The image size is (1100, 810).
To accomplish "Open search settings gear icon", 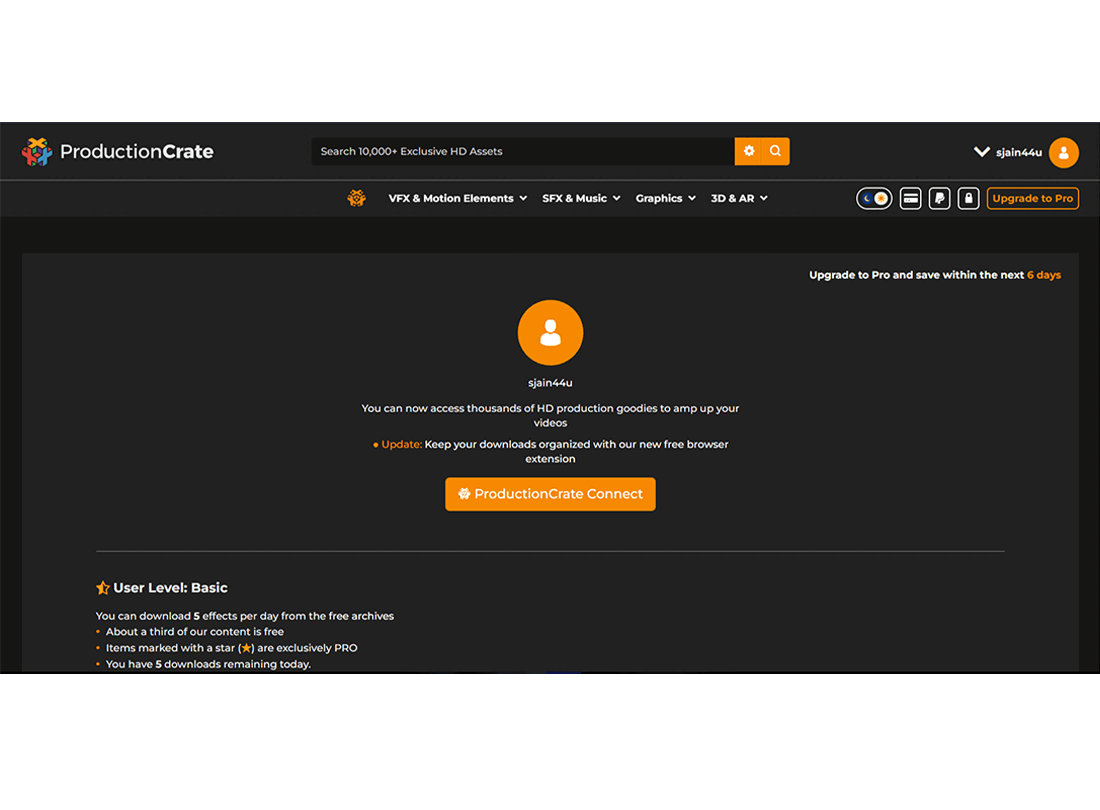I will tap(749, 151).
